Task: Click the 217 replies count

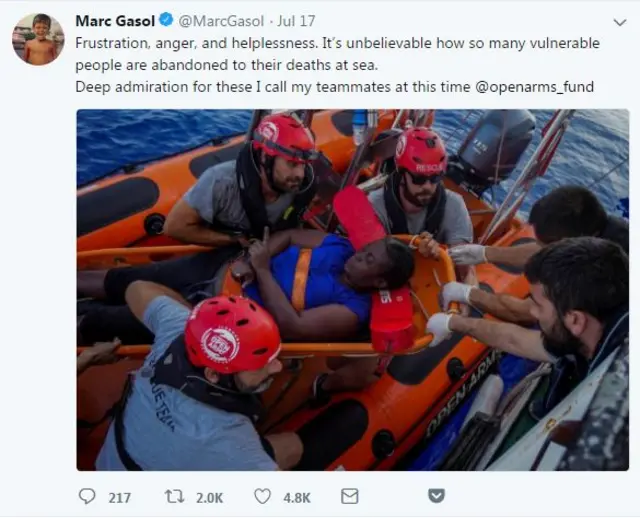Action: 120,498
